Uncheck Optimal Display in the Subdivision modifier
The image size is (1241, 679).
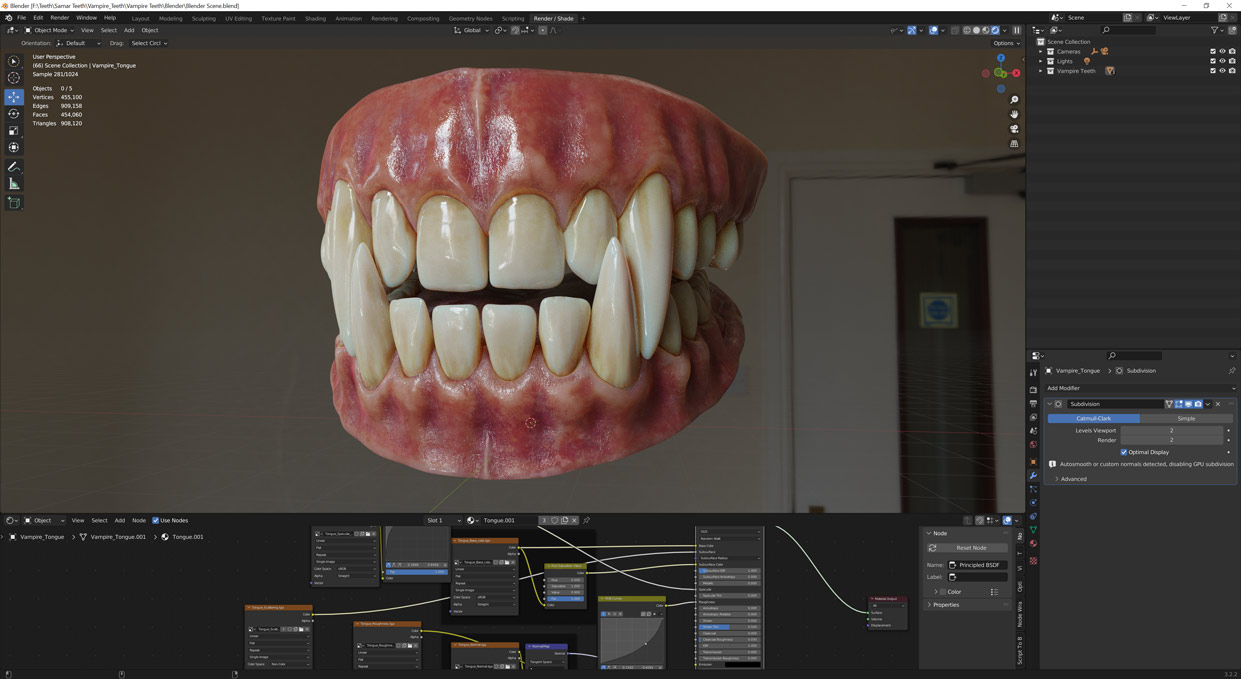coord(1123,452)
